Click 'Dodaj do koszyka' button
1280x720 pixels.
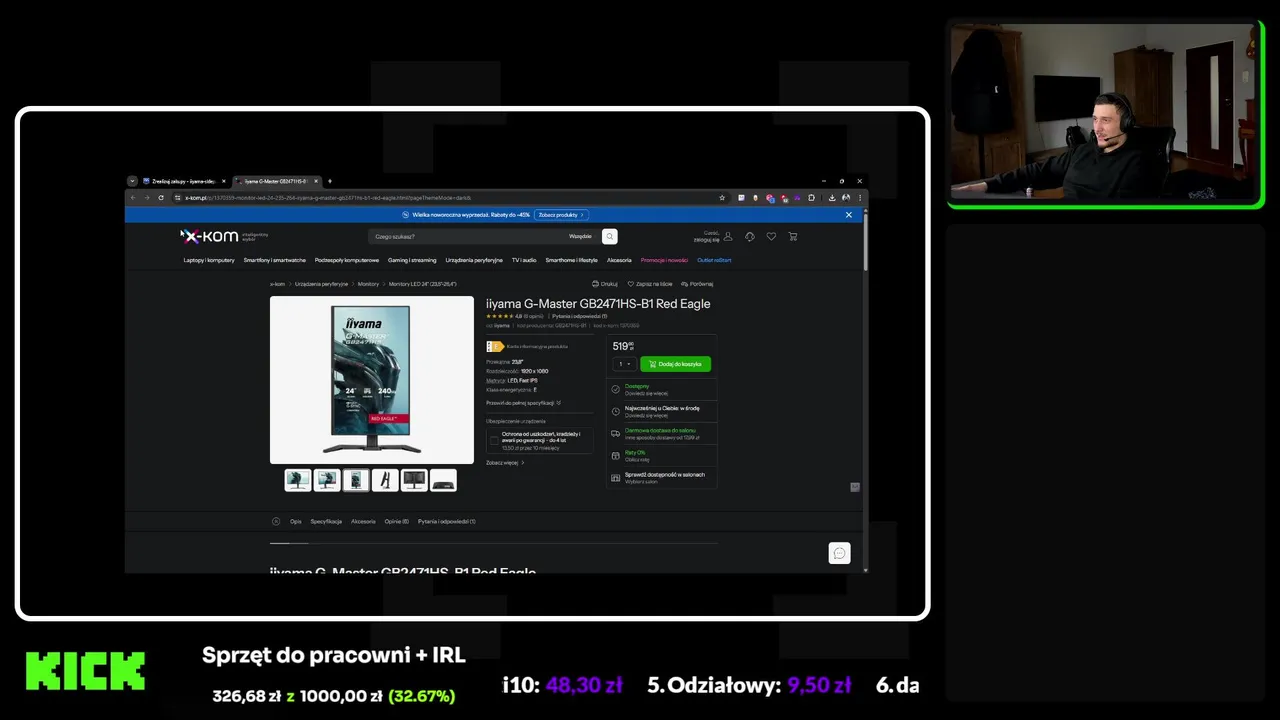[x=675, y=364]
